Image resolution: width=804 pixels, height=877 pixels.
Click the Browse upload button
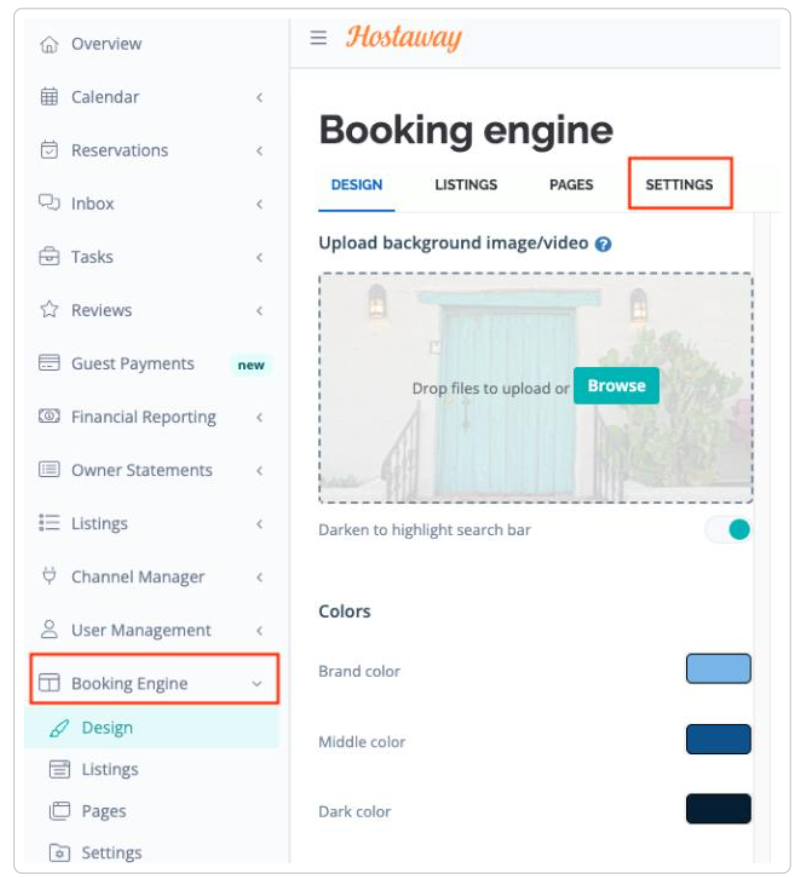coord(616,385)
